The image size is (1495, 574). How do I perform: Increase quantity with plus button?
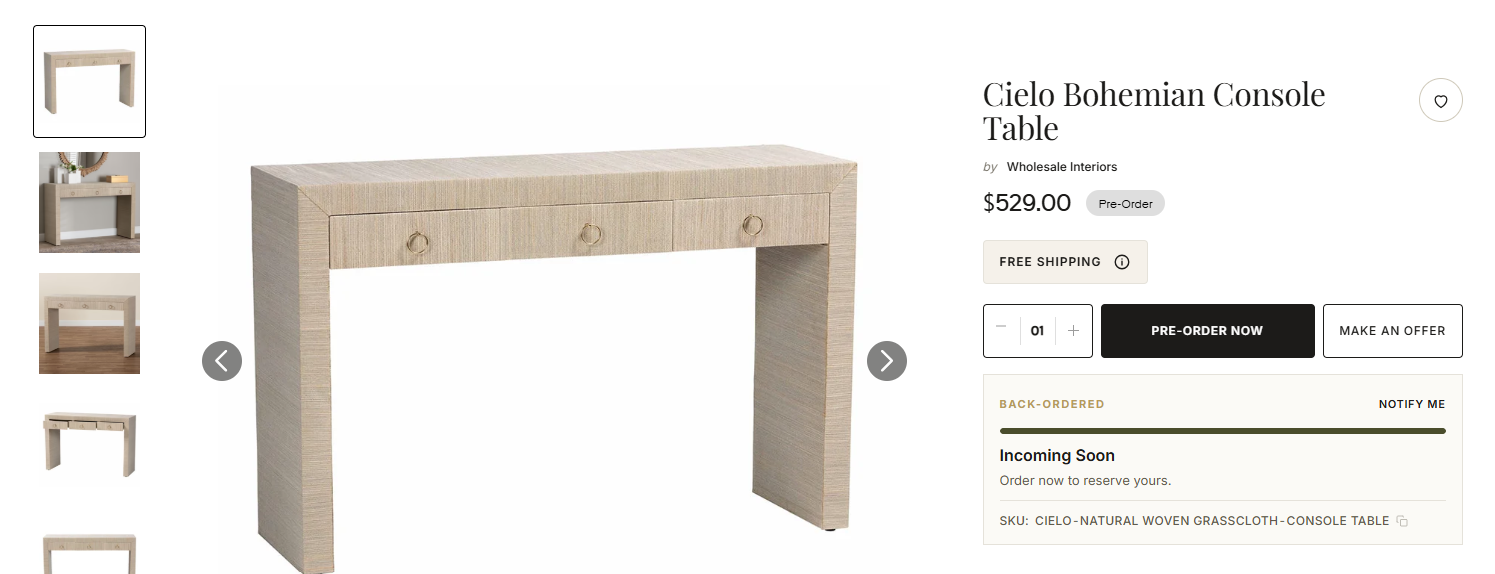pyautogui.click(x=1073, y=330)
